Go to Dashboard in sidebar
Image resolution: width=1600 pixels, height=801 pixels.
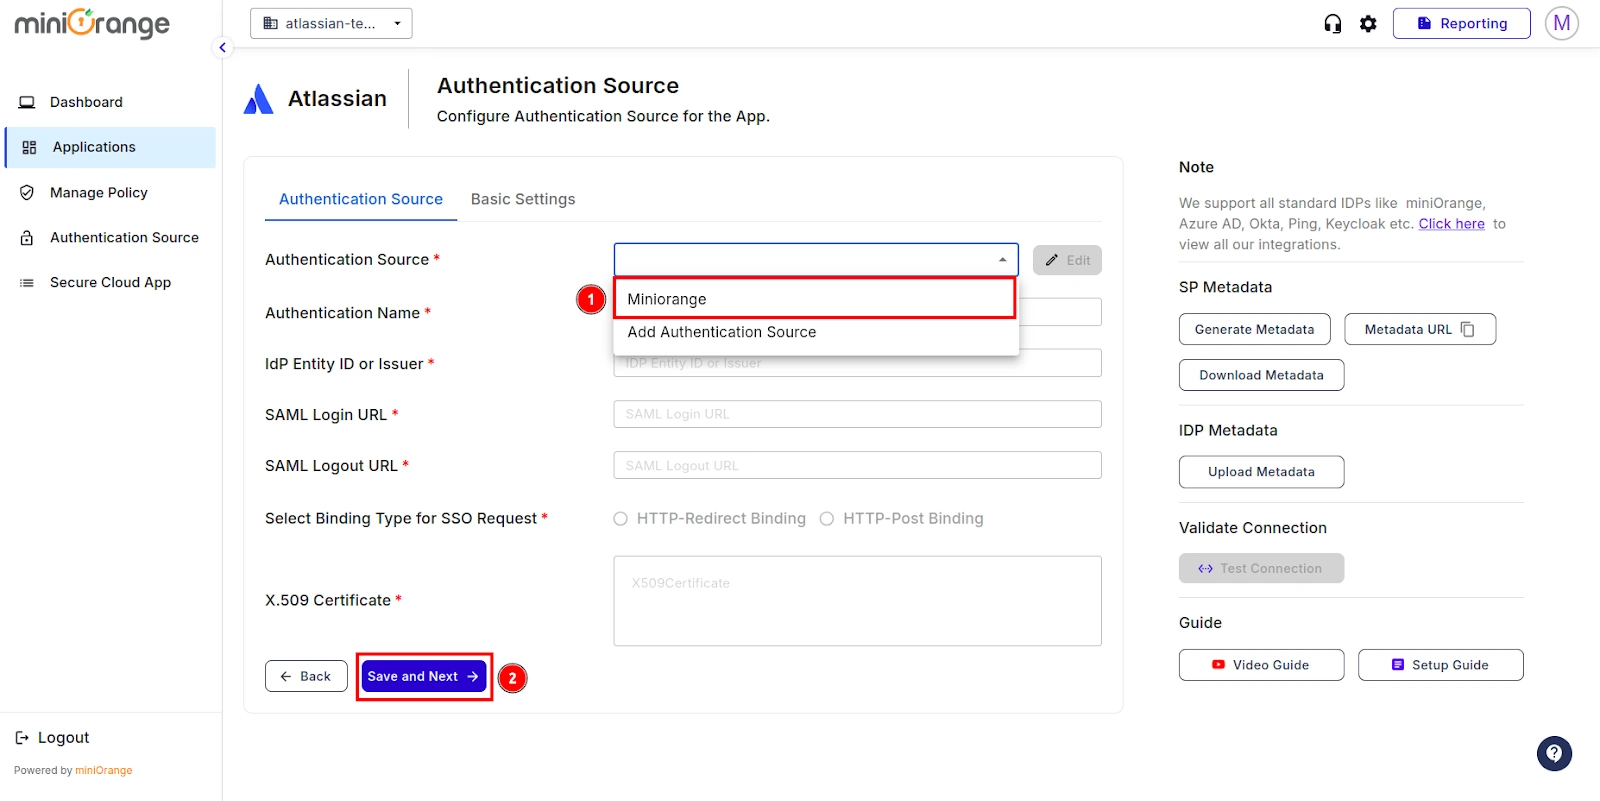[110, 102]
